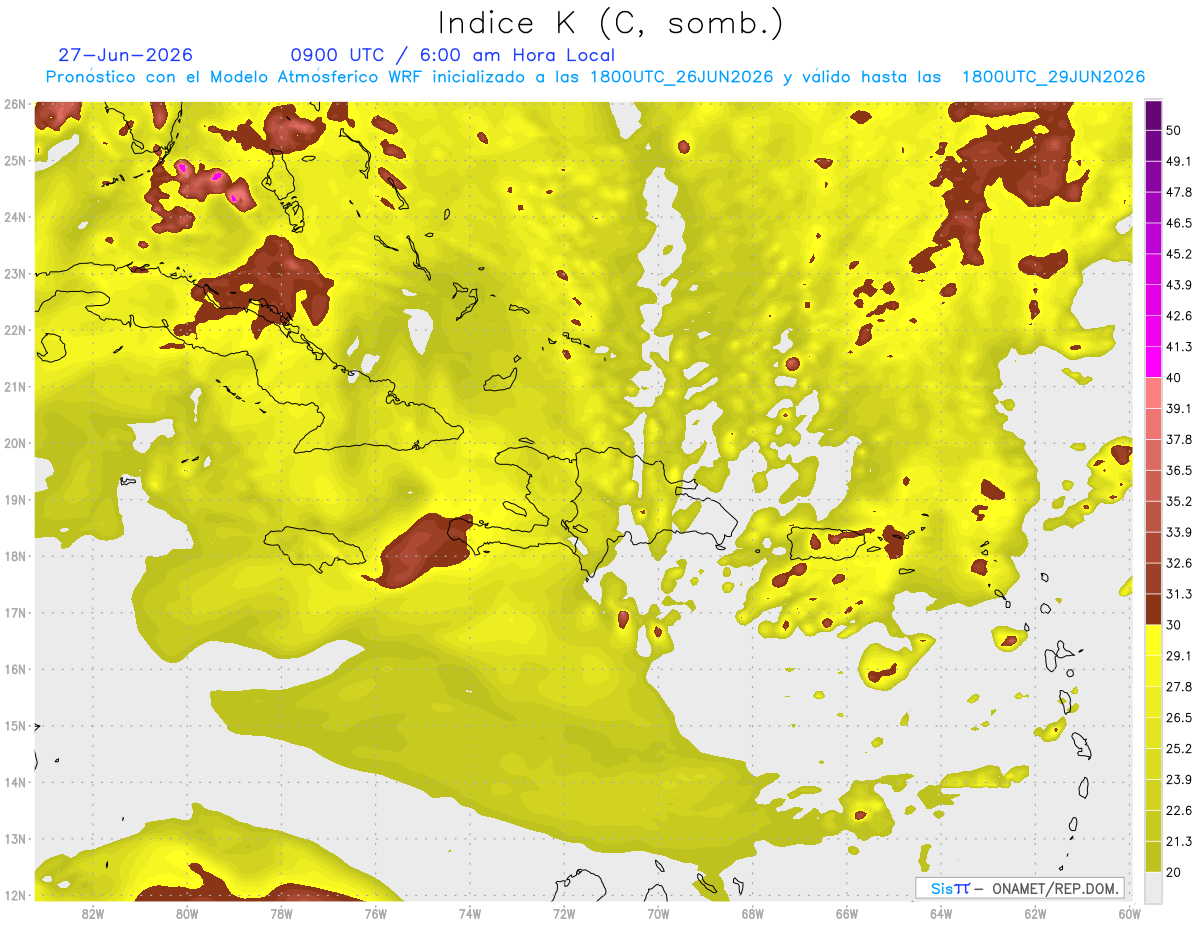Click the colorbar label '29.1'
Image resolution: width=1200 pixels, height=927 pixels.
click(1179, 655)
